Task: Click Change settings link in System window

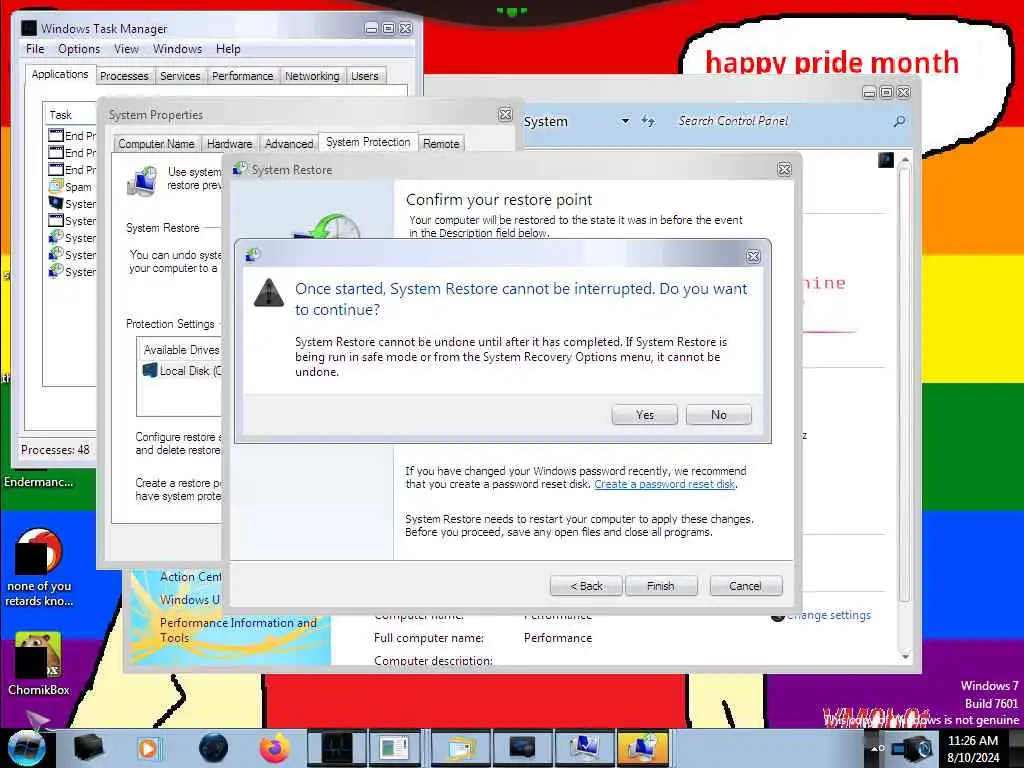Action: tap(828, 615)
